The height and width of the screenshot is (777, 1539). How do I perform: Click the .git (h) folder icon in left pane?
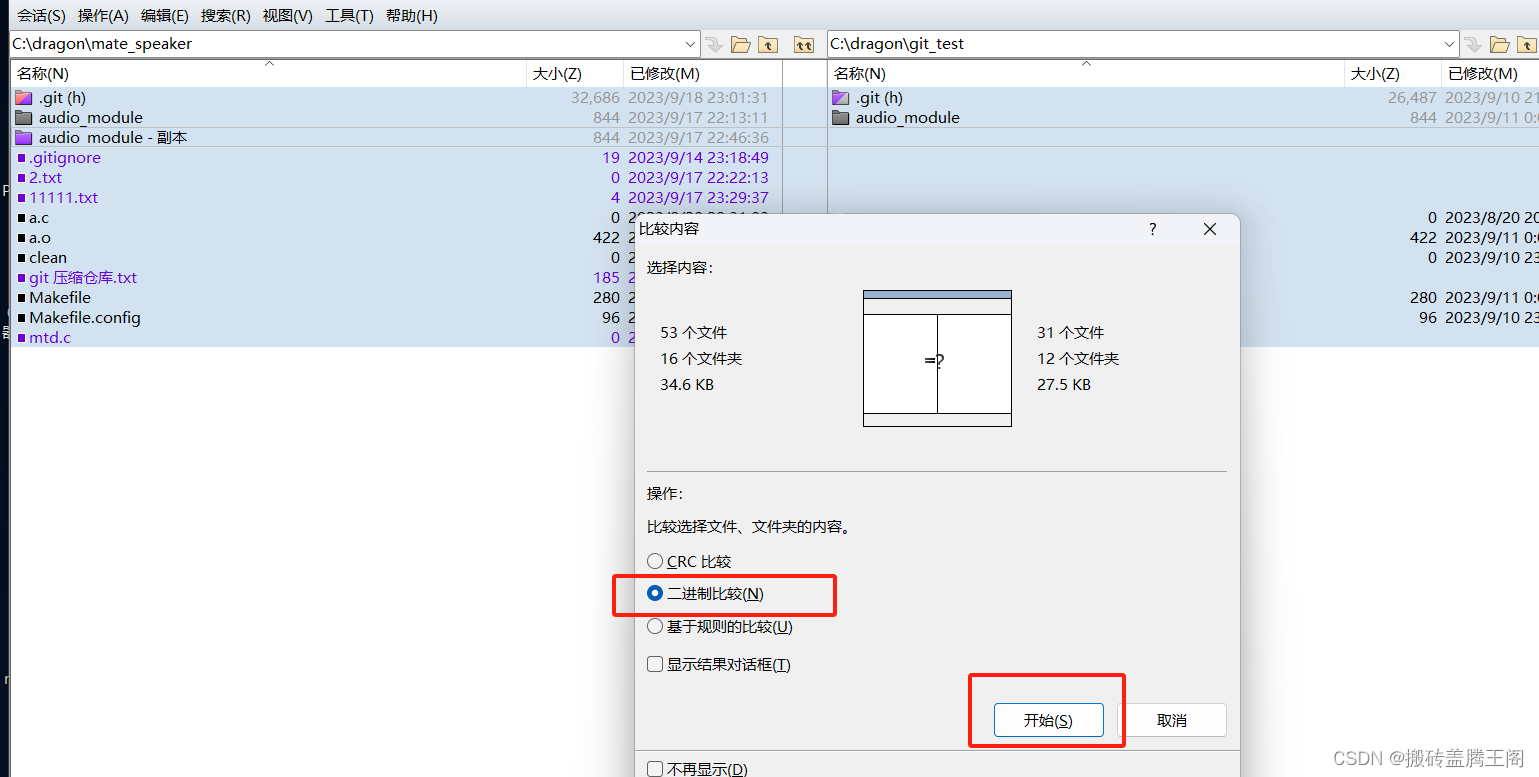(x=23, y=97)
